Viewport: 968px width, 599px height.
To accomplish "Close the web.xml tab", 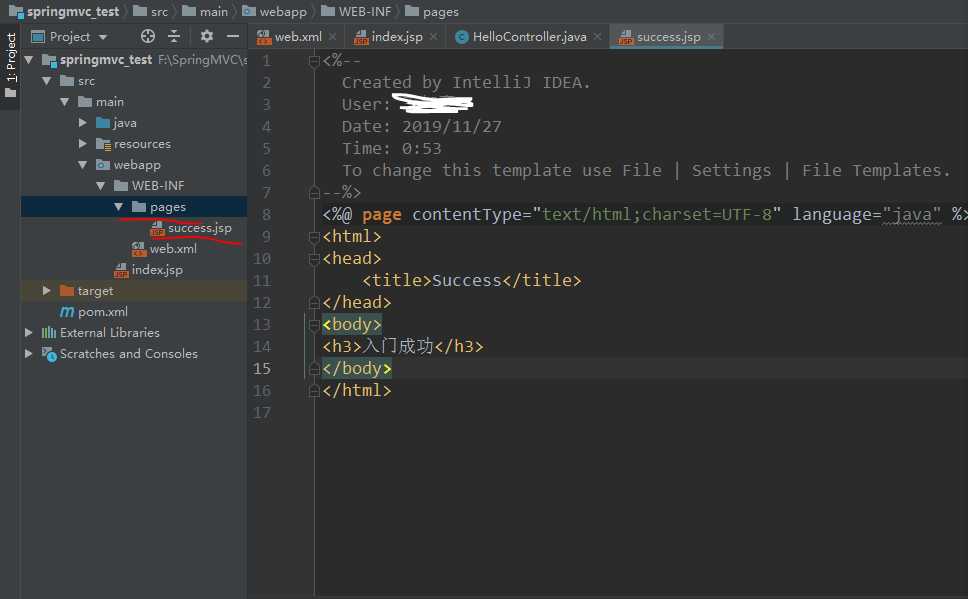I will pyautogui.click(x=333, y=37).
